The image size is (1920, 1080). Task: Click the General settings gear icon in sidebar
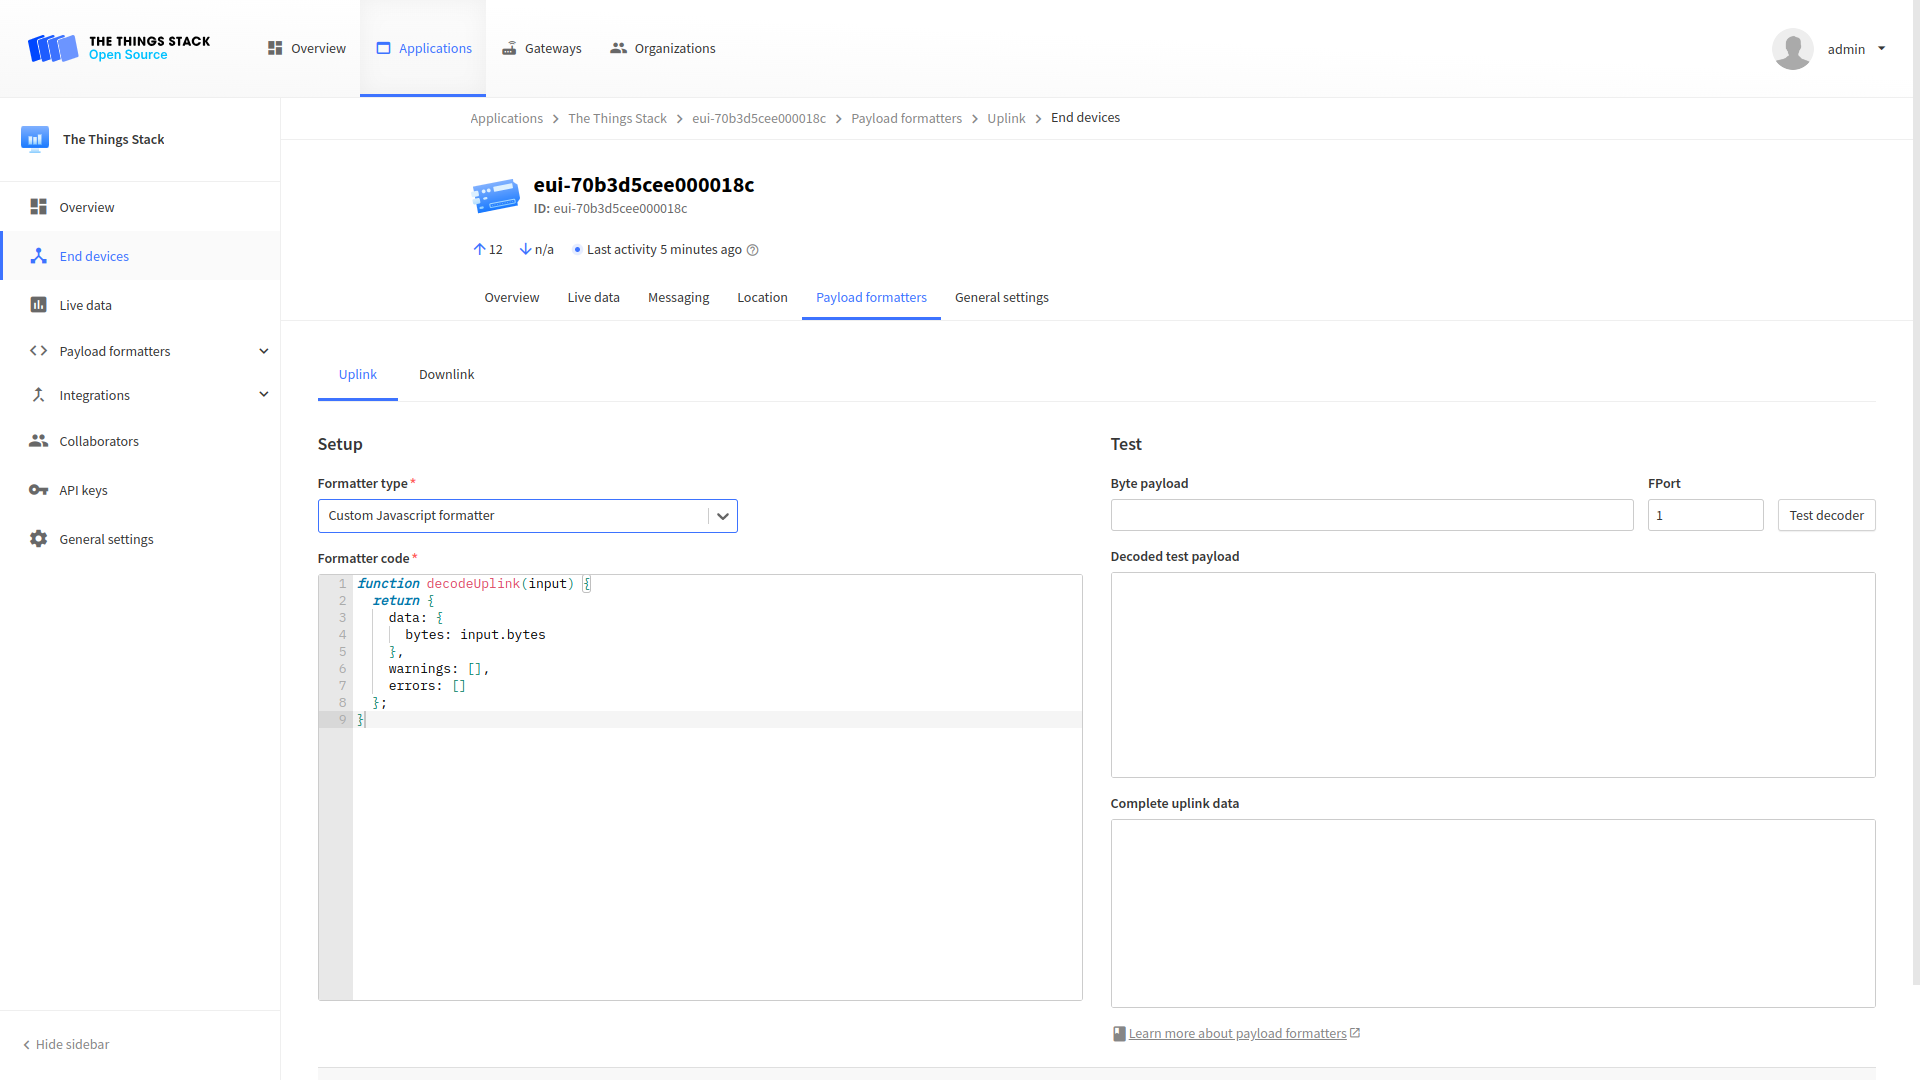[x=38, y=539]
